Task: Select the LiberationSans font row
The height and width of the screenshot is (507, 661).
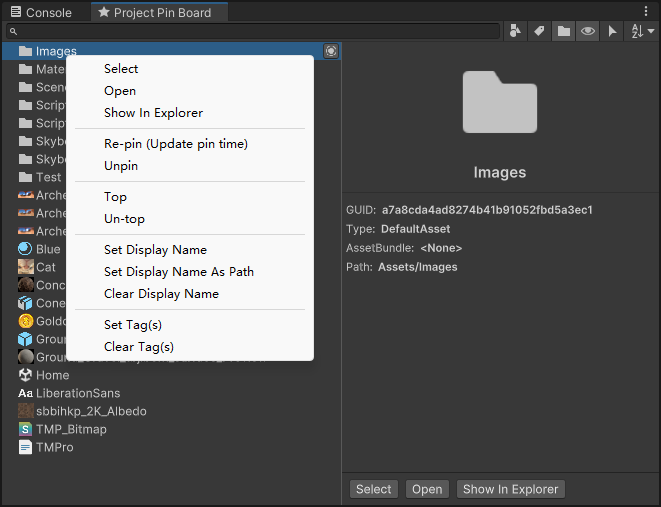Action: pyautogui.click(x=172, y=393)
